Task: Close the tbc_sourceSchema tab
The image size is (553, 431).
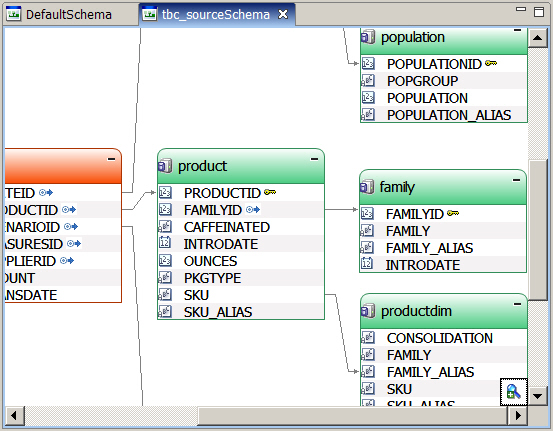Action: 283,14
